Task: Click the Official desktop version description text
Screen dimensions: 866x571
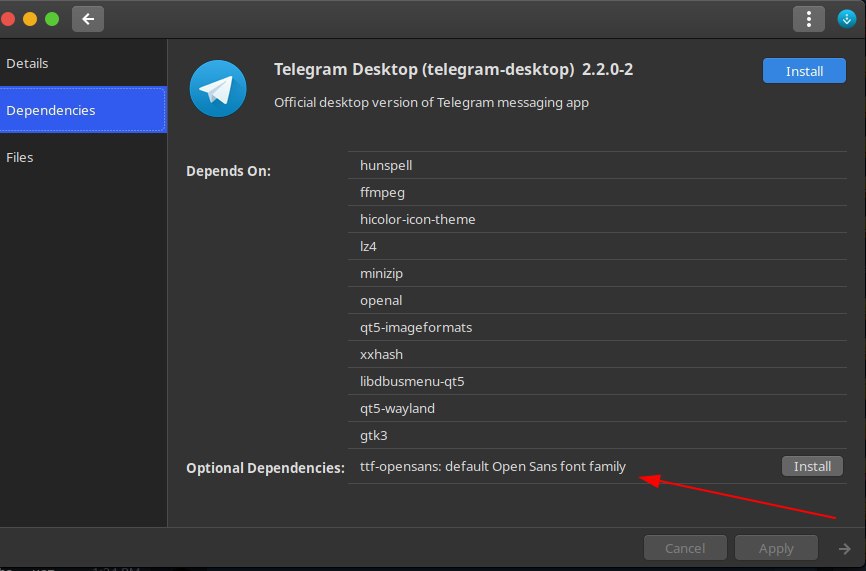Action: pos(431,103)
